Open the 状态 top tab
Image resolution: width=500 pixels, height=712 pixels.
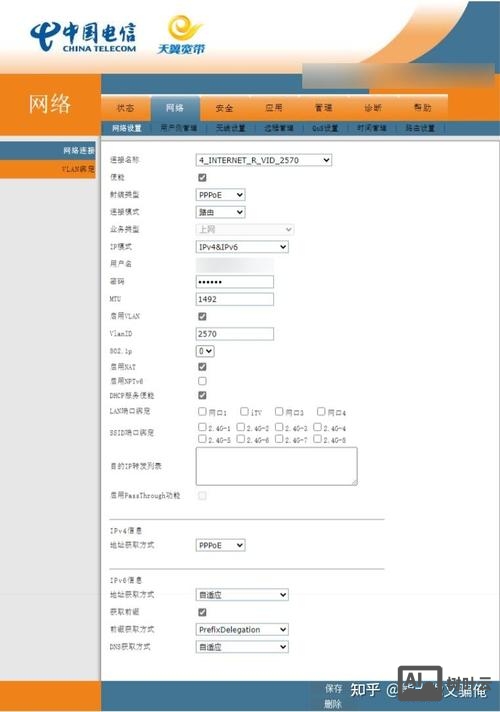point(125,108)
